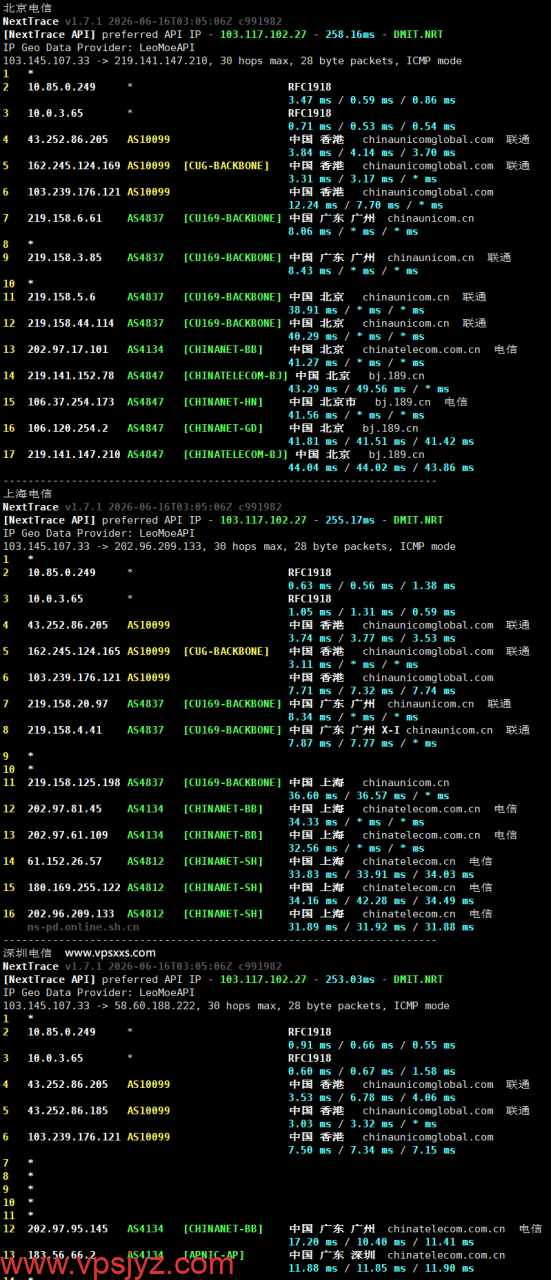Image resolution: width=551 pixels, height=1280 pixels.
Task: Click latency 31.89 ms / 31.92 ms / 31.88 ms
Action: pyautogui.click(x=381, y=926)
